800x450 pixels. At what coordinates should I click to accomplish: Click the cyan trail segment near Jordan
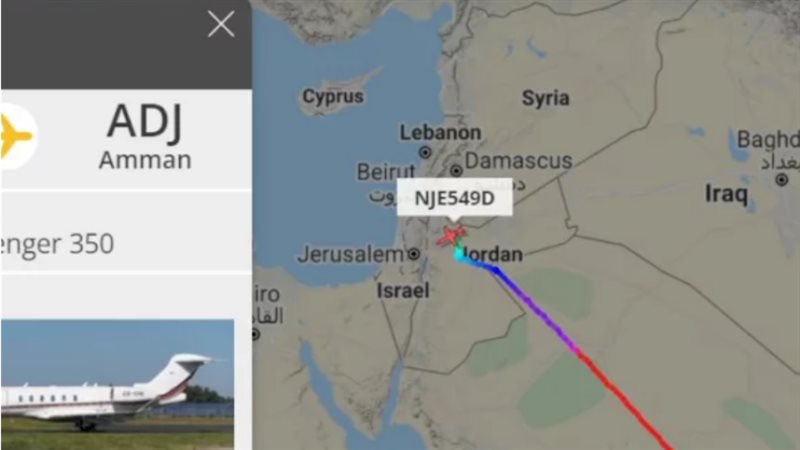[461, 256]
